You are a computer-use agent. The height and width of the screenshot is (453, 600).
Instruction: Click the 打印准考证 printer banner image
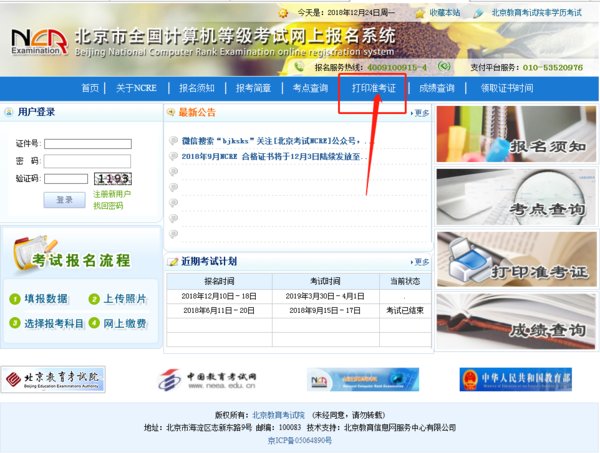[517, 259]
